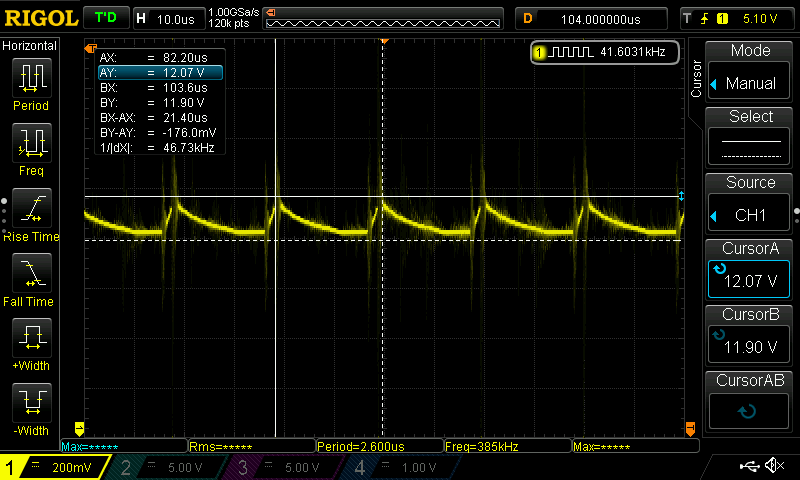The height and width of the screenshot is (480, 800).
Task: Select the Rise Time measurement icon
Action: click(x=32, y=208)
